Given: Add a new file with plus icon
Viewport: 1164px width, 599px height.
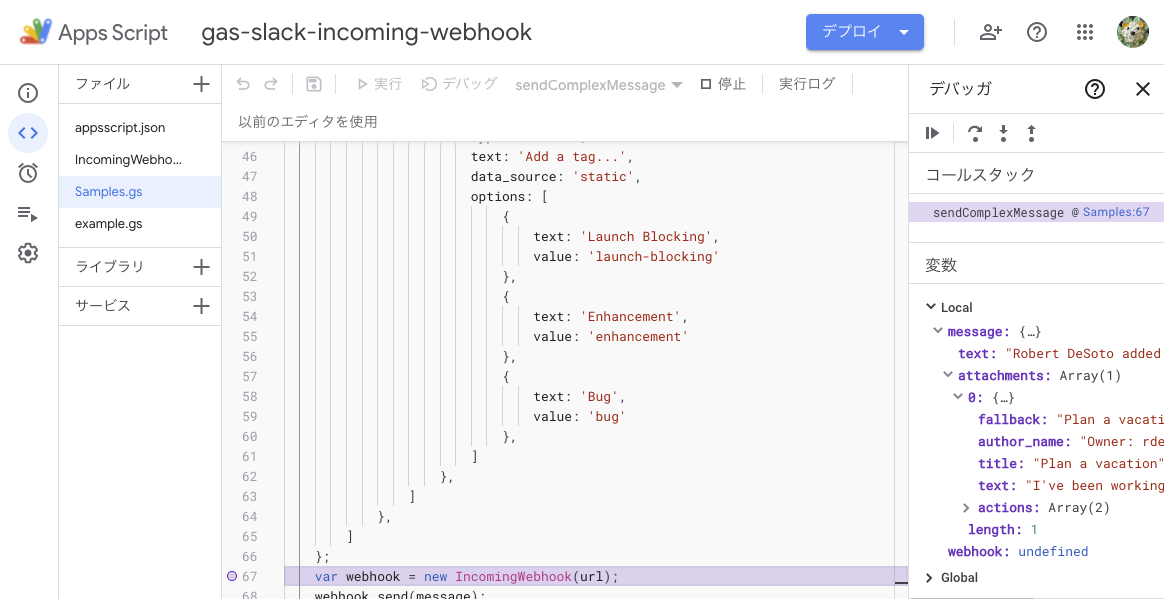Looking at the screenshot, I should (x=201, y=84).
